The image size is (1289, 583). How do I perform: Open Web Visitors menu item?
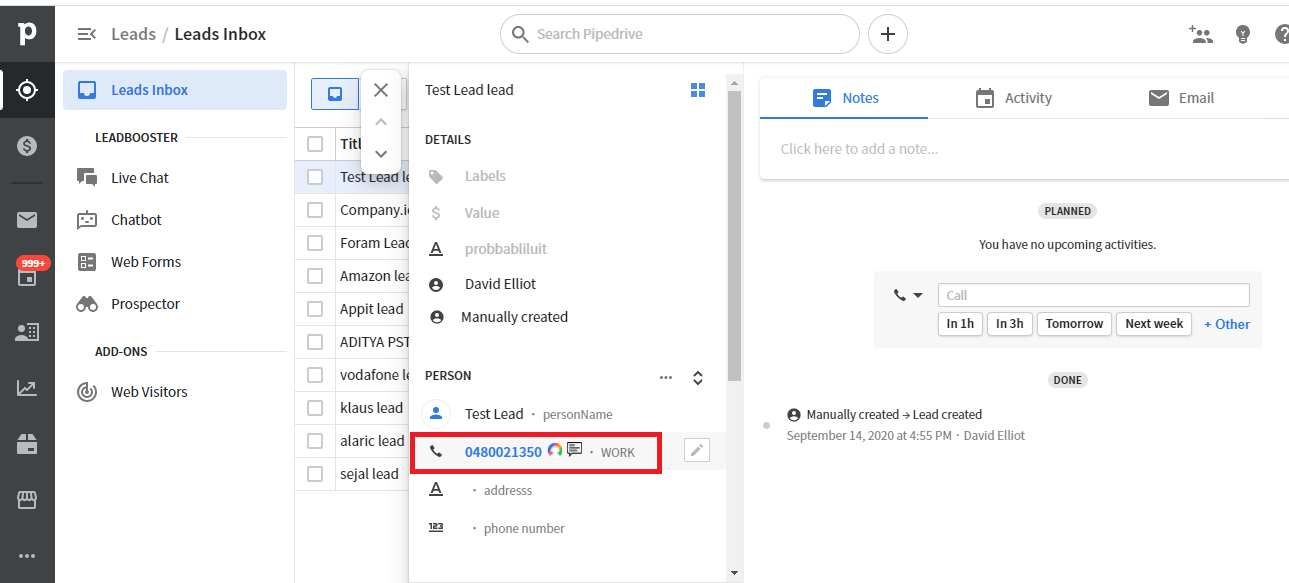pyautogui.click(x=149, y=392)
